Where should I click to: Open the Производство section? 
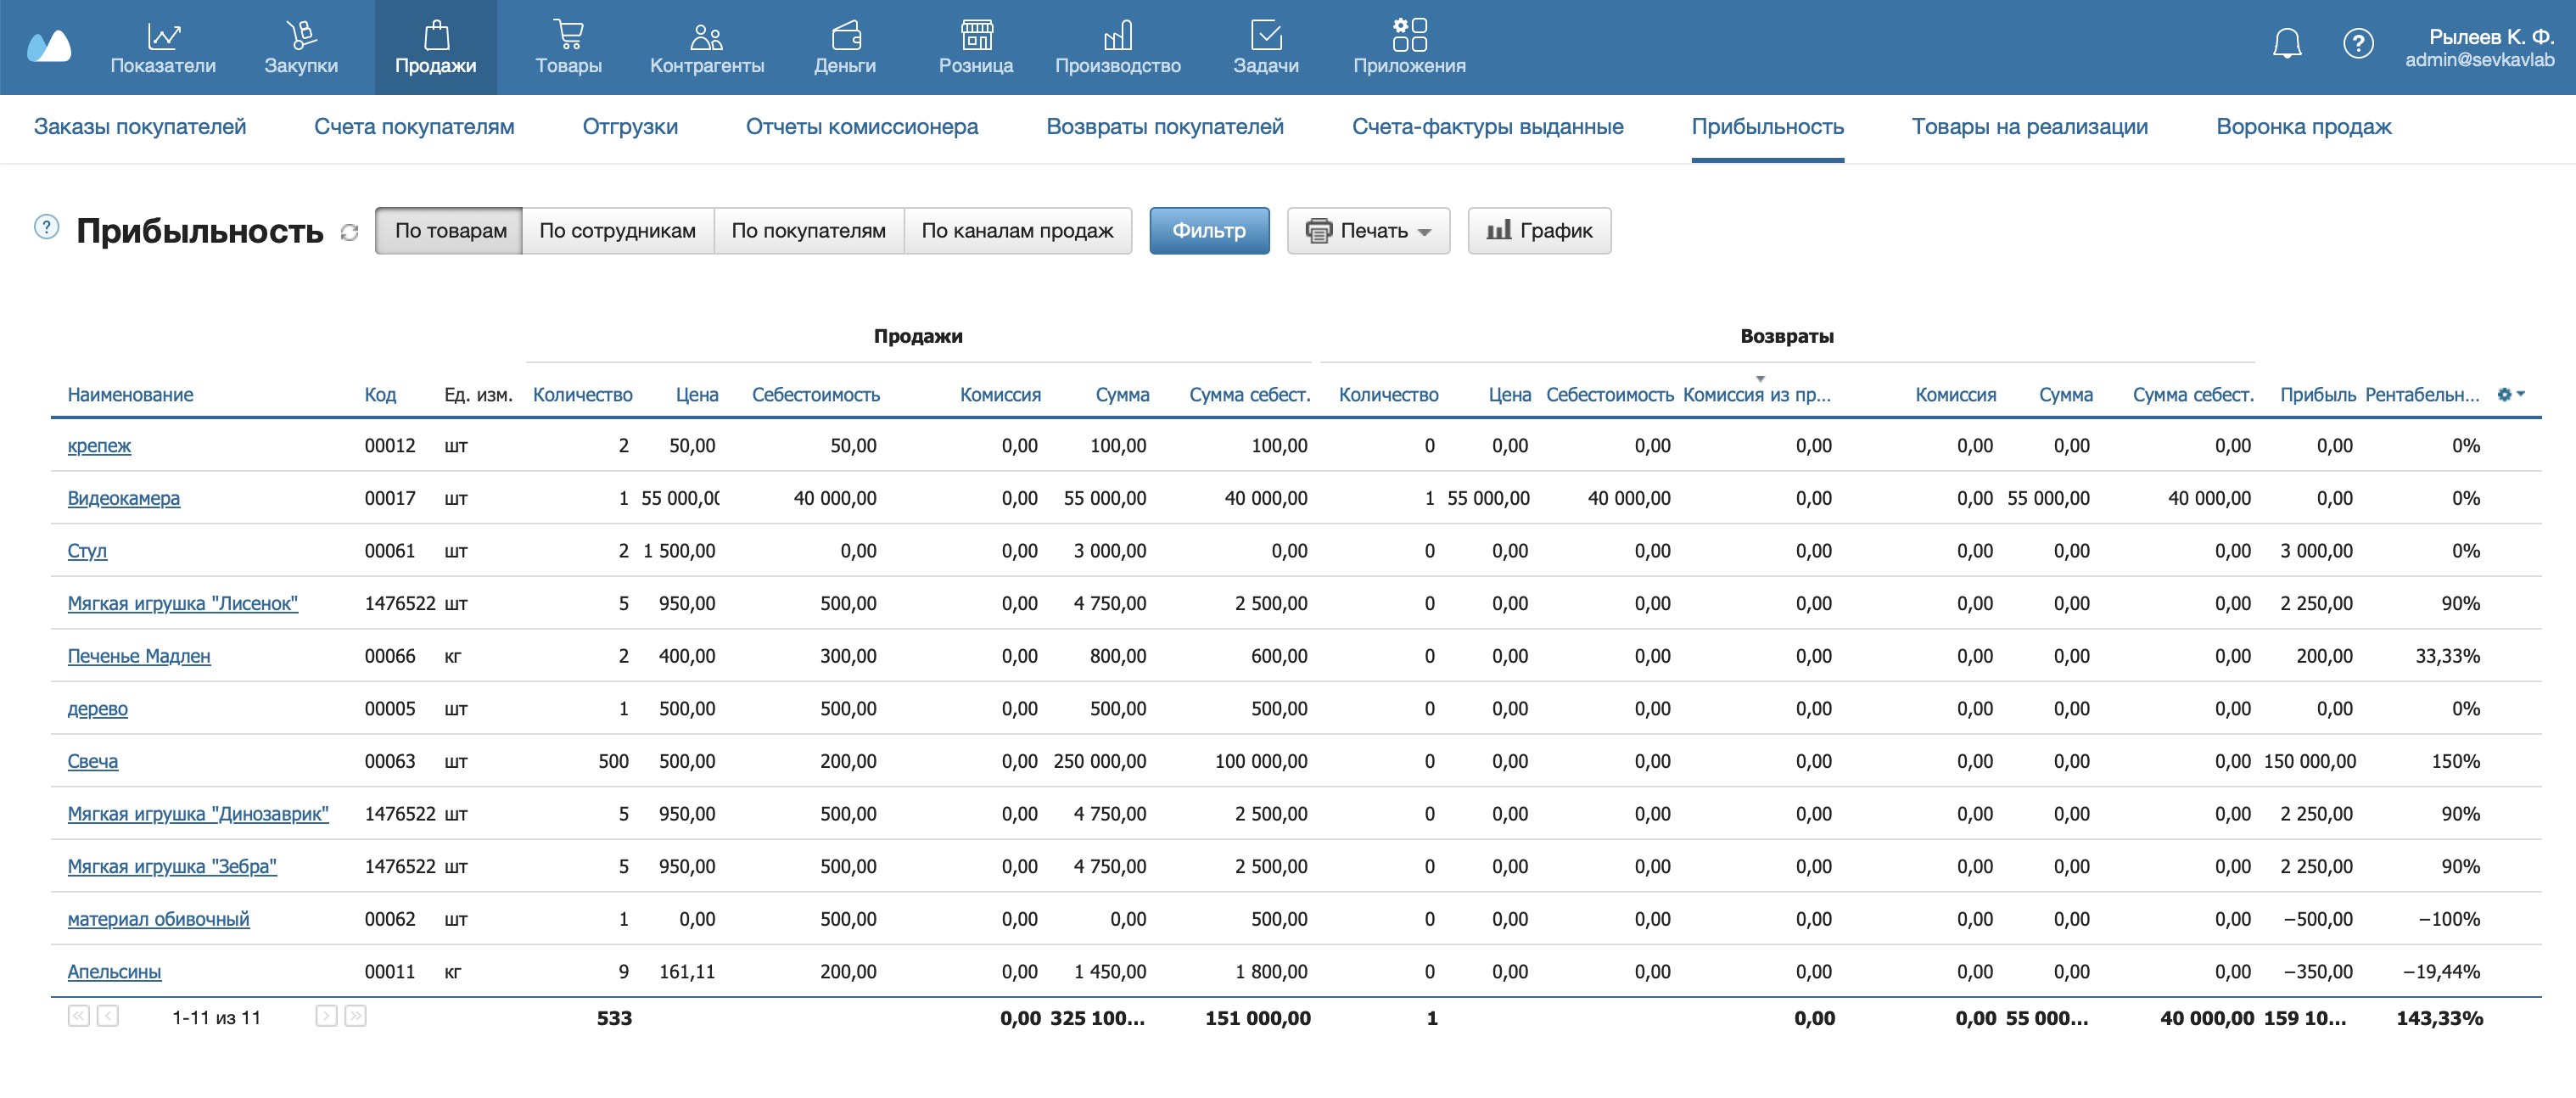(x=1117, y=48)
